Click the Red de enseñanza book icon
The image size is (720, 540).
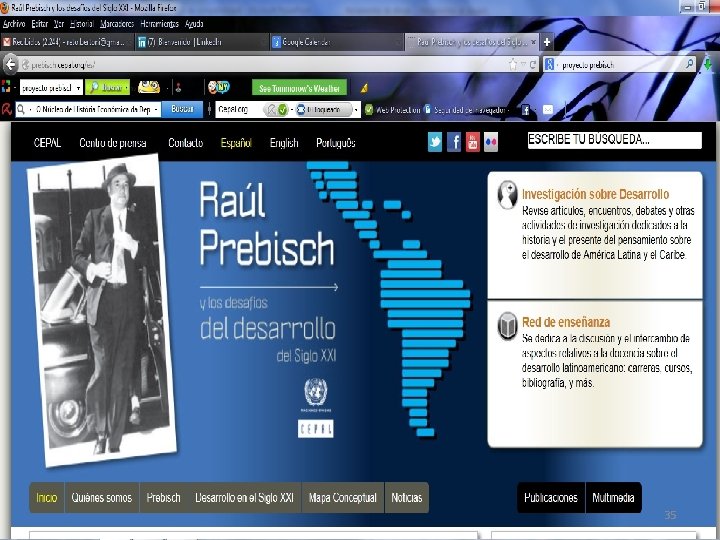tap(507, 326)
